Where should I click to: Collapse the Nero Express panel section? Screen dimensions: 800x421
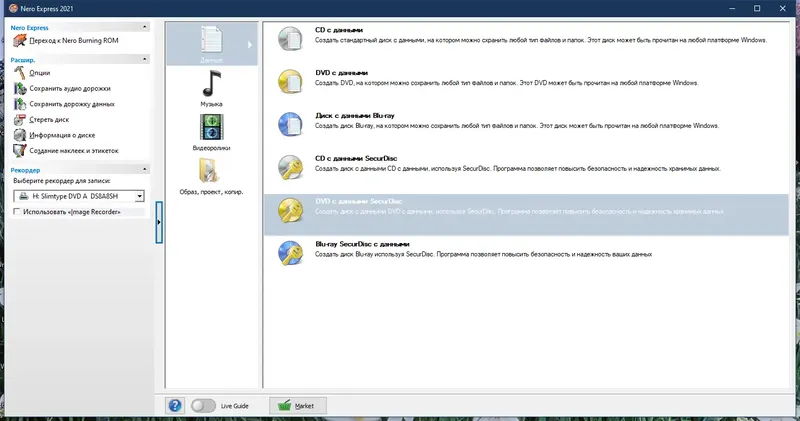click(x=144, y=27)
